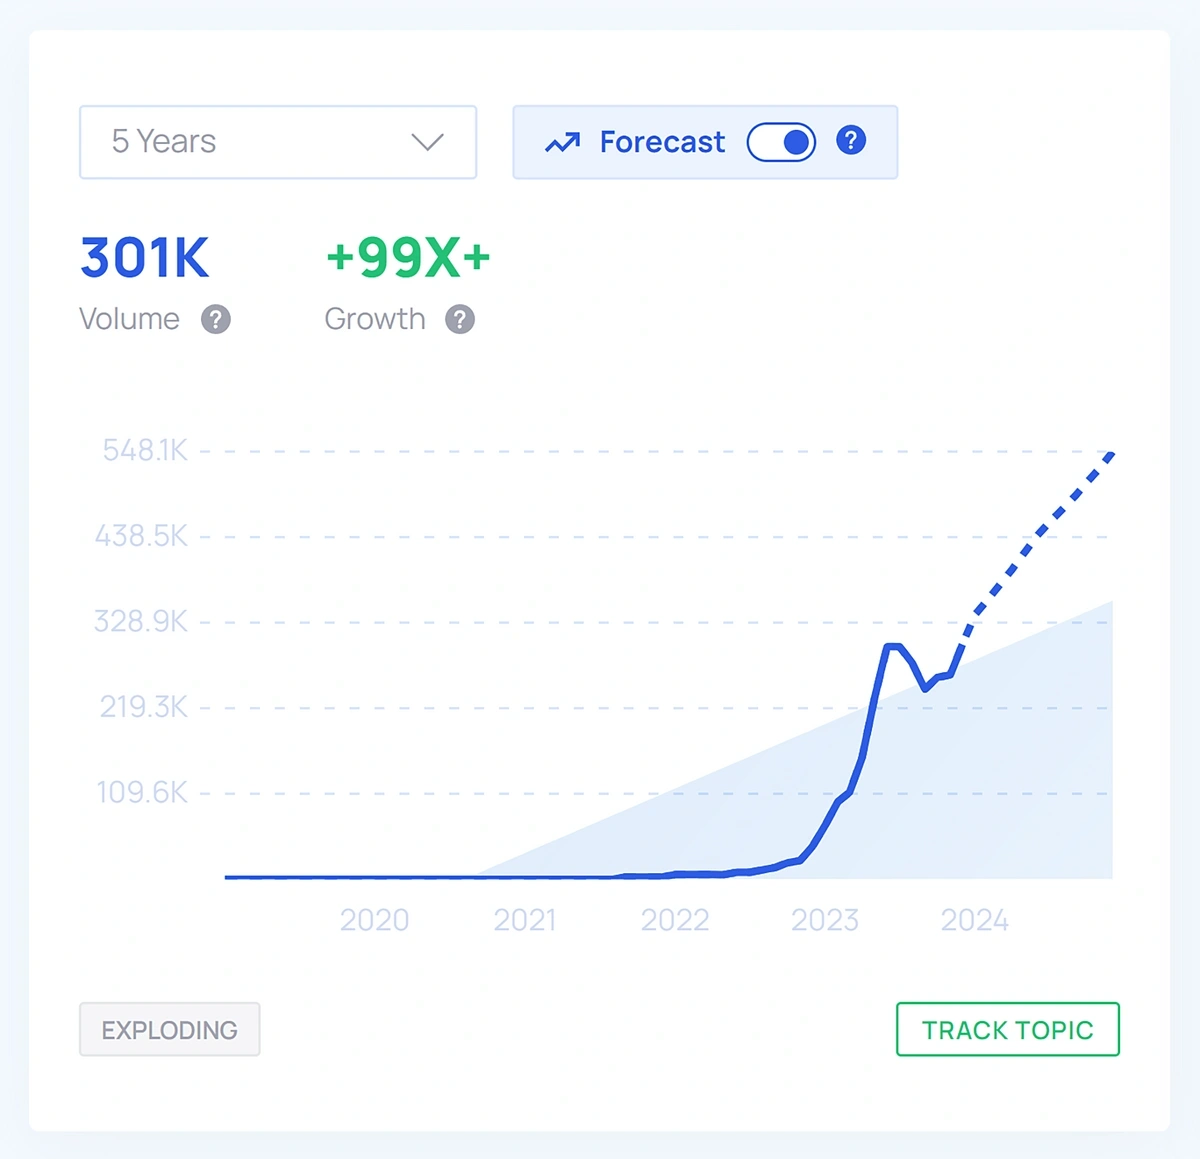The image size is (1200, 1159).
Task: Open the 5 Years time range dropdown
Action: [277, 142]
